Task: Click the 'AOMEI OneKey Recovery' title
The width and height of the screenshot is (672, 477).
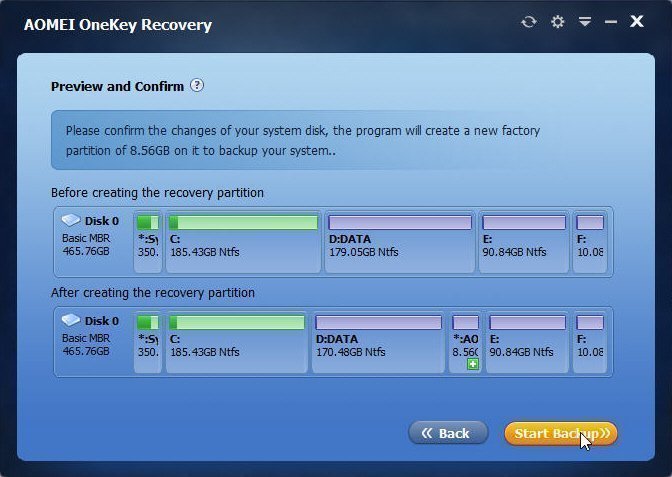Action: [x=118, y=25]
